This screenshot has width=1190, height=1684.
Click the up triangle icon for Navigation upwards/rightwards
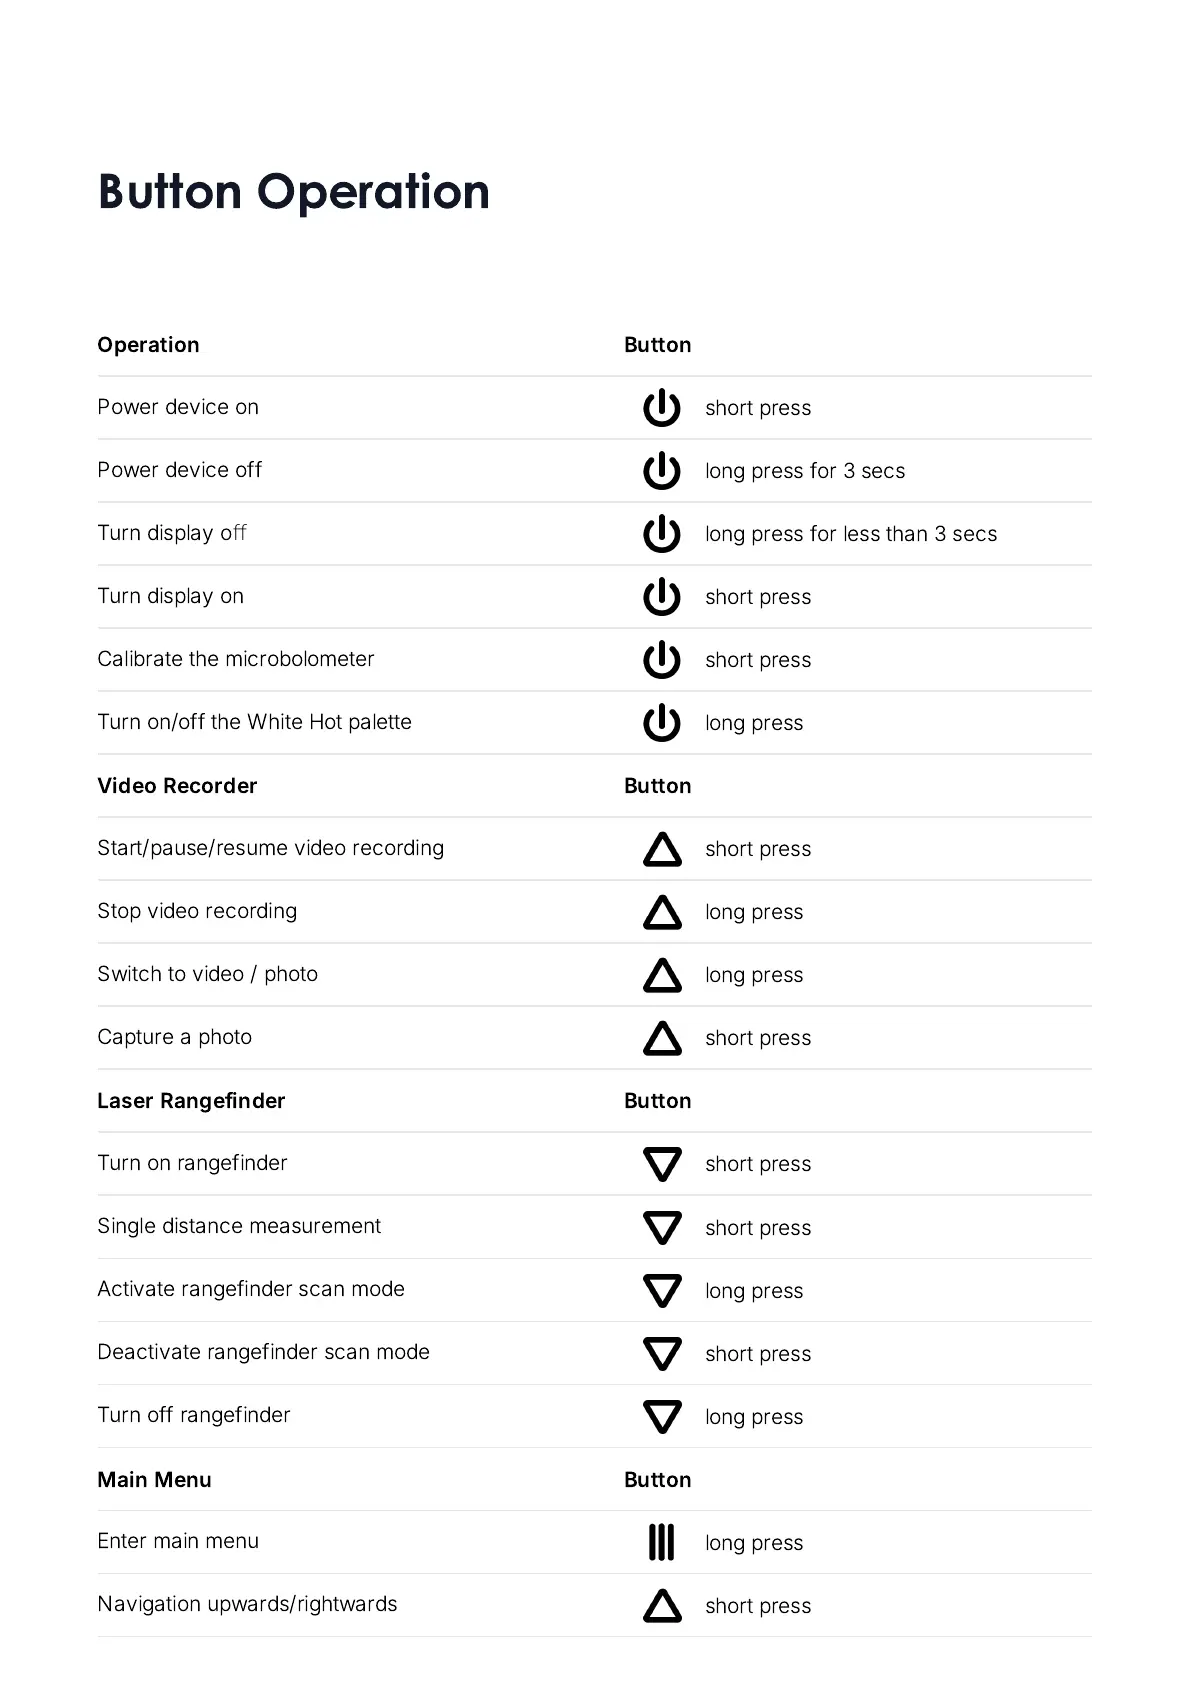pos(662,1606)
